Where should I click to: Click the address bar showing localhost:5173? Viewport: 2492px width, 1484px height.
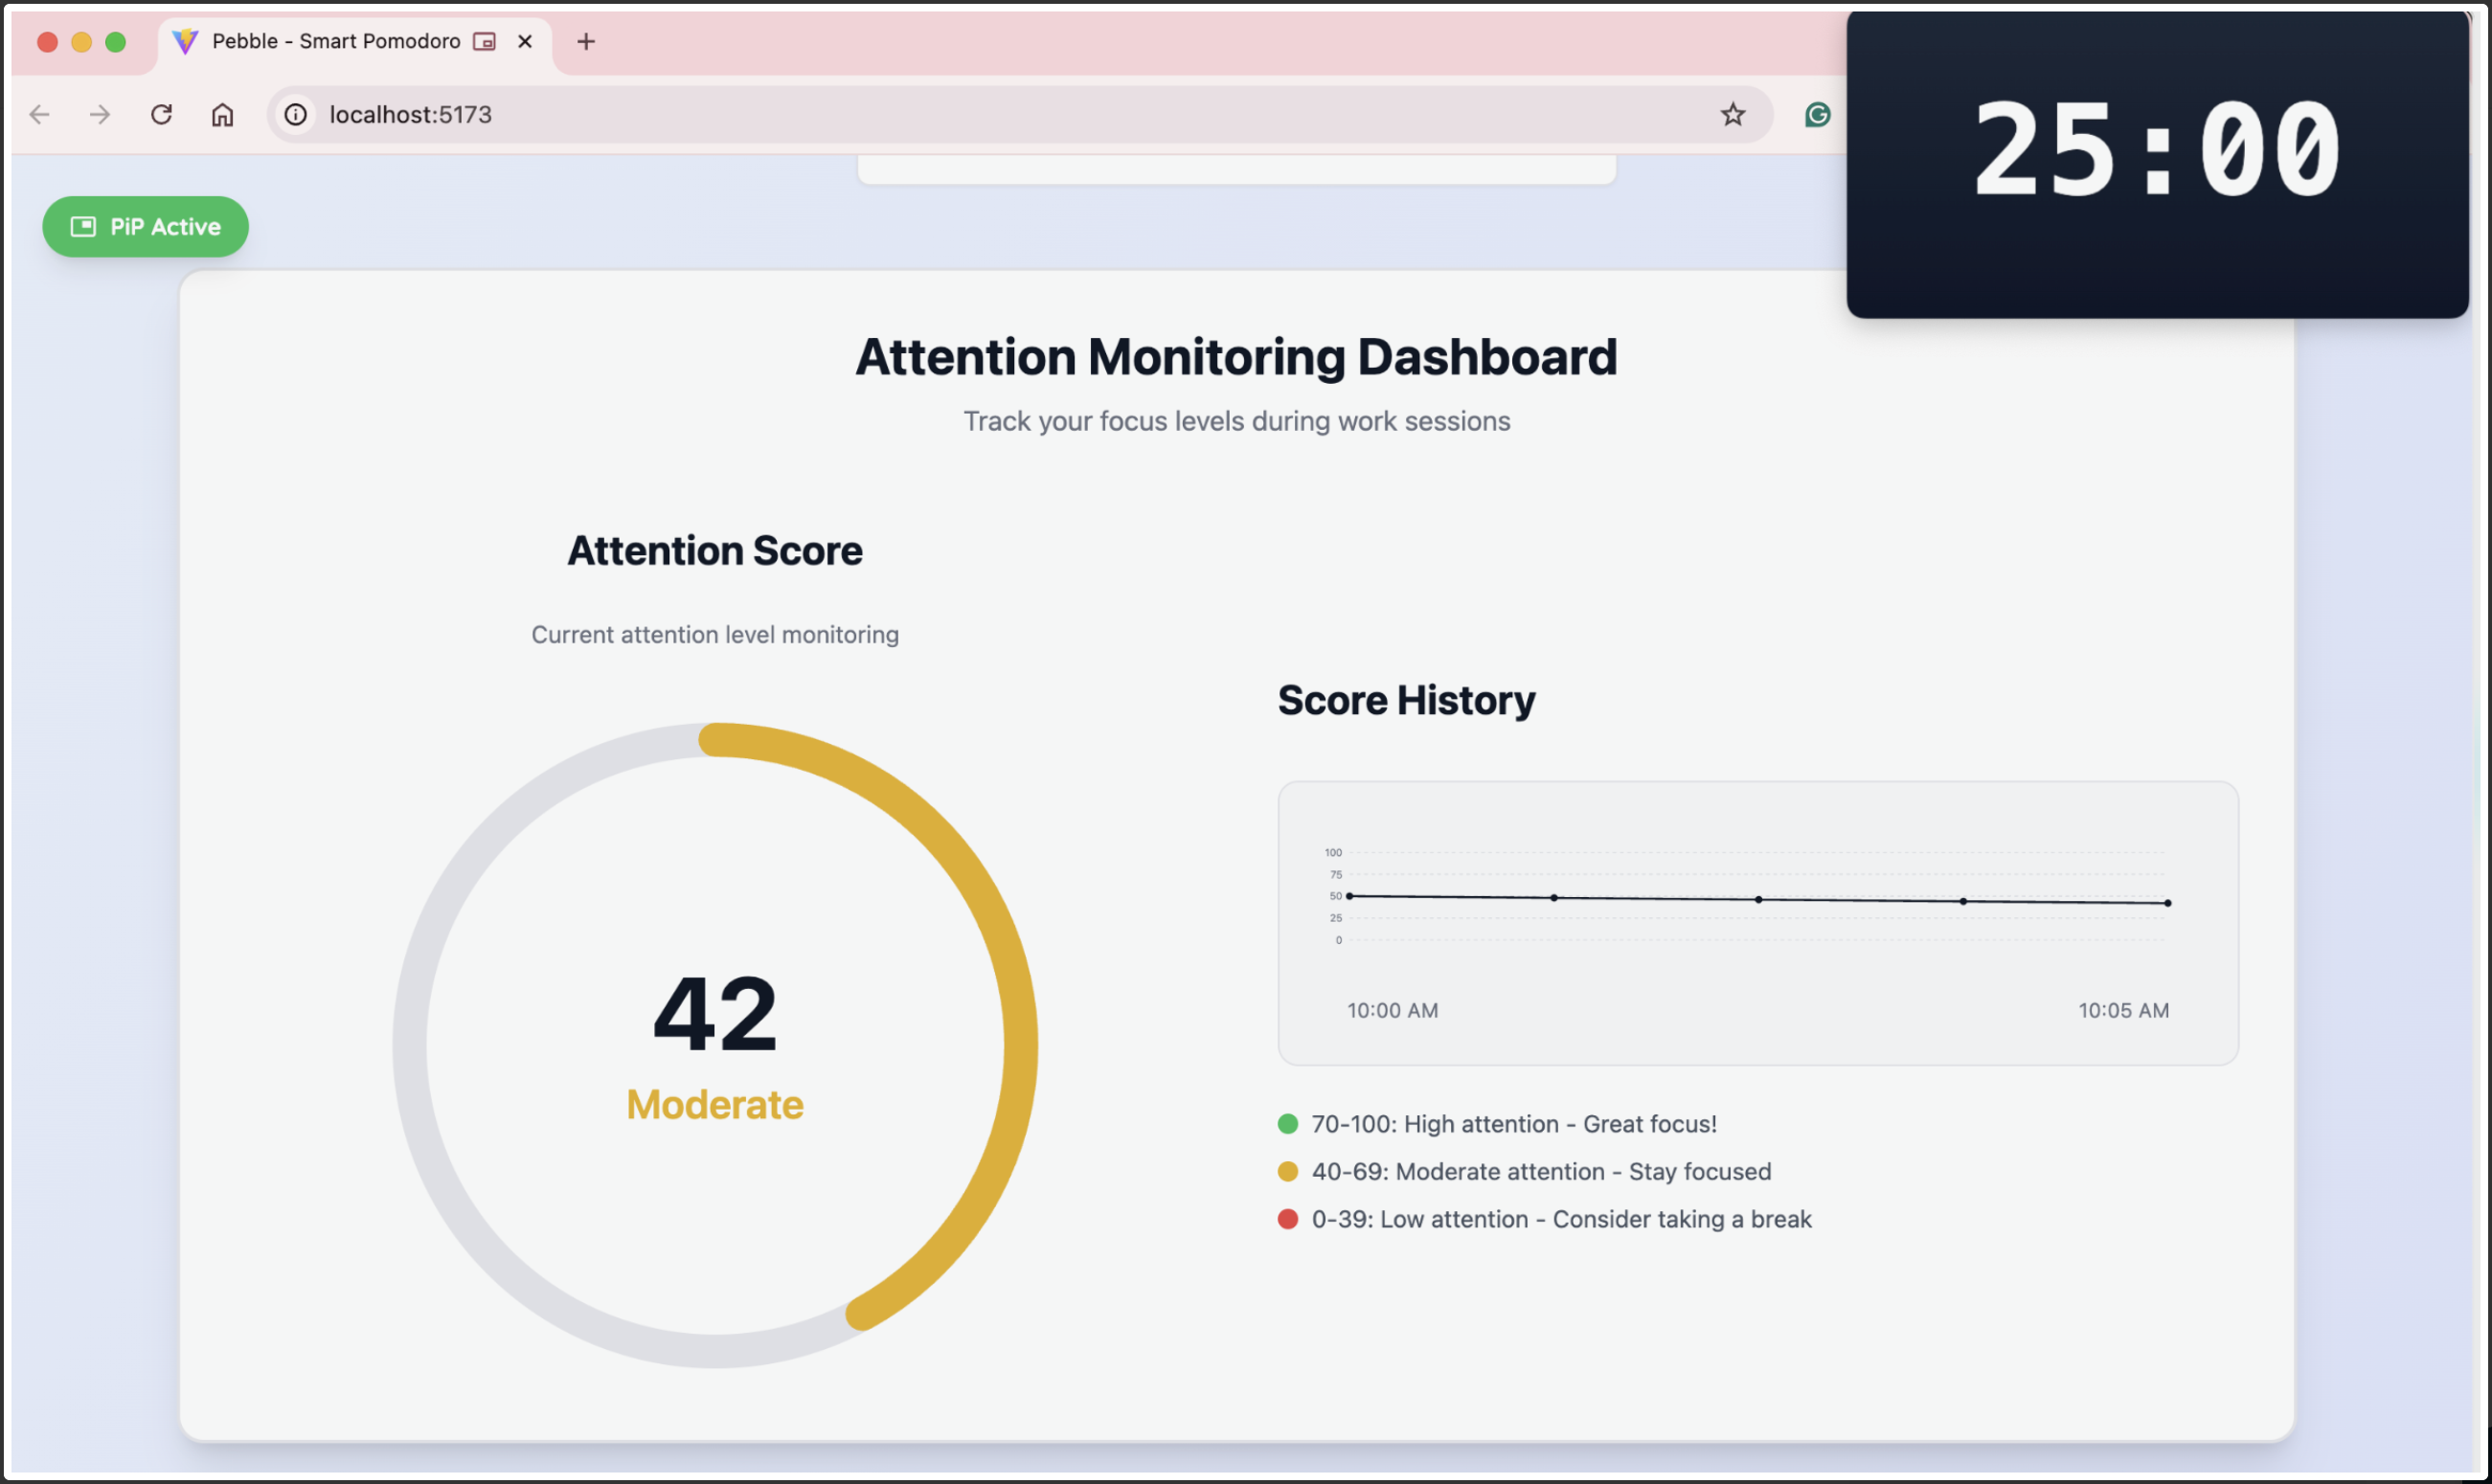412,114
